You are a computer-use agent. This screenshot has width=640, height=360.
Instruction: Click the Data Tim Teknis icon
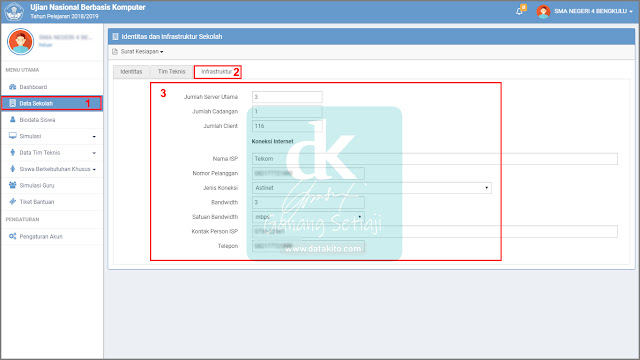[13, 152]
